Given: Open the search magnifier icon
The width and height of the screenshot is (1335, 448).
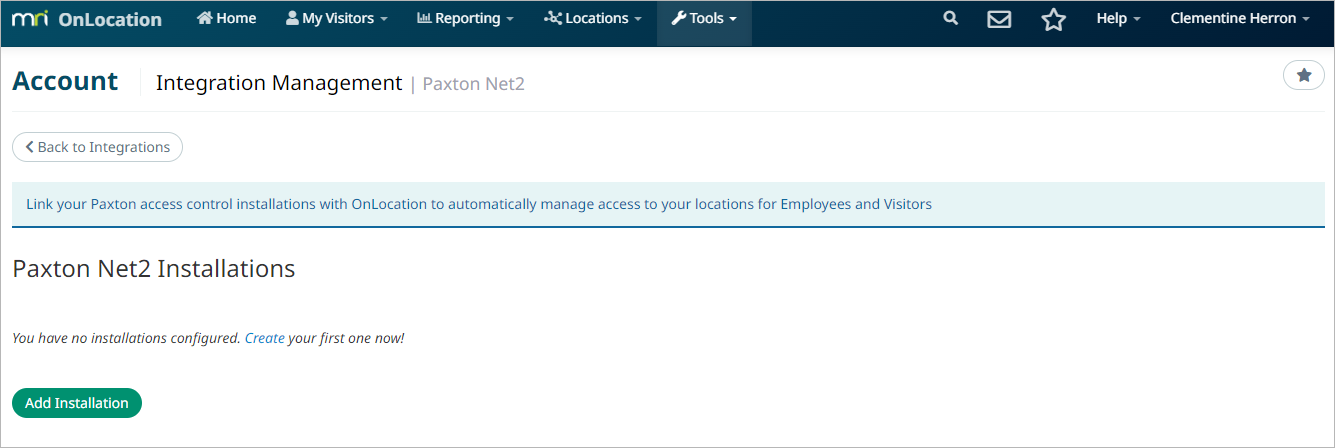Looking at the screenshot, I should click(x=951, y=19).
